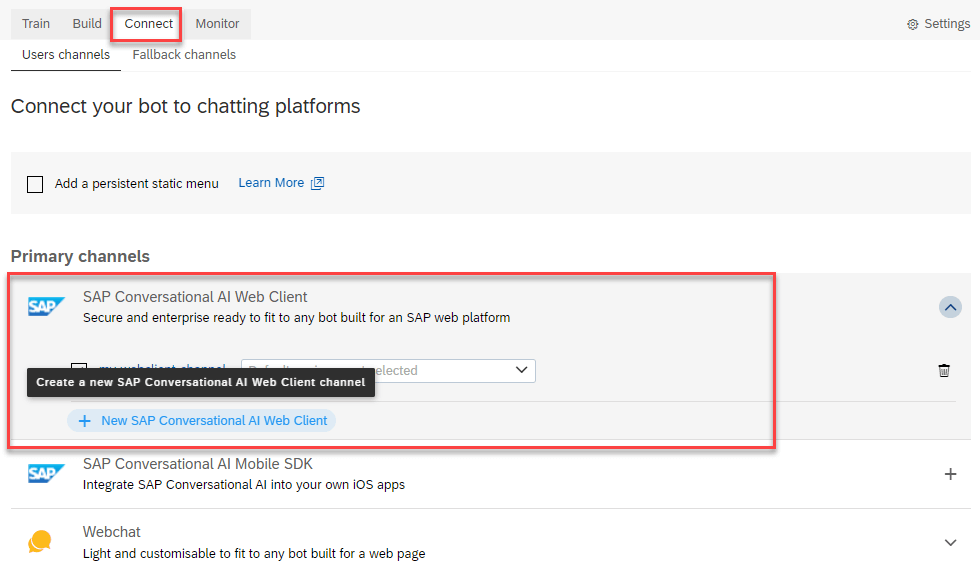Open Settings via the gear icon
980x576 pixels.
912,24
